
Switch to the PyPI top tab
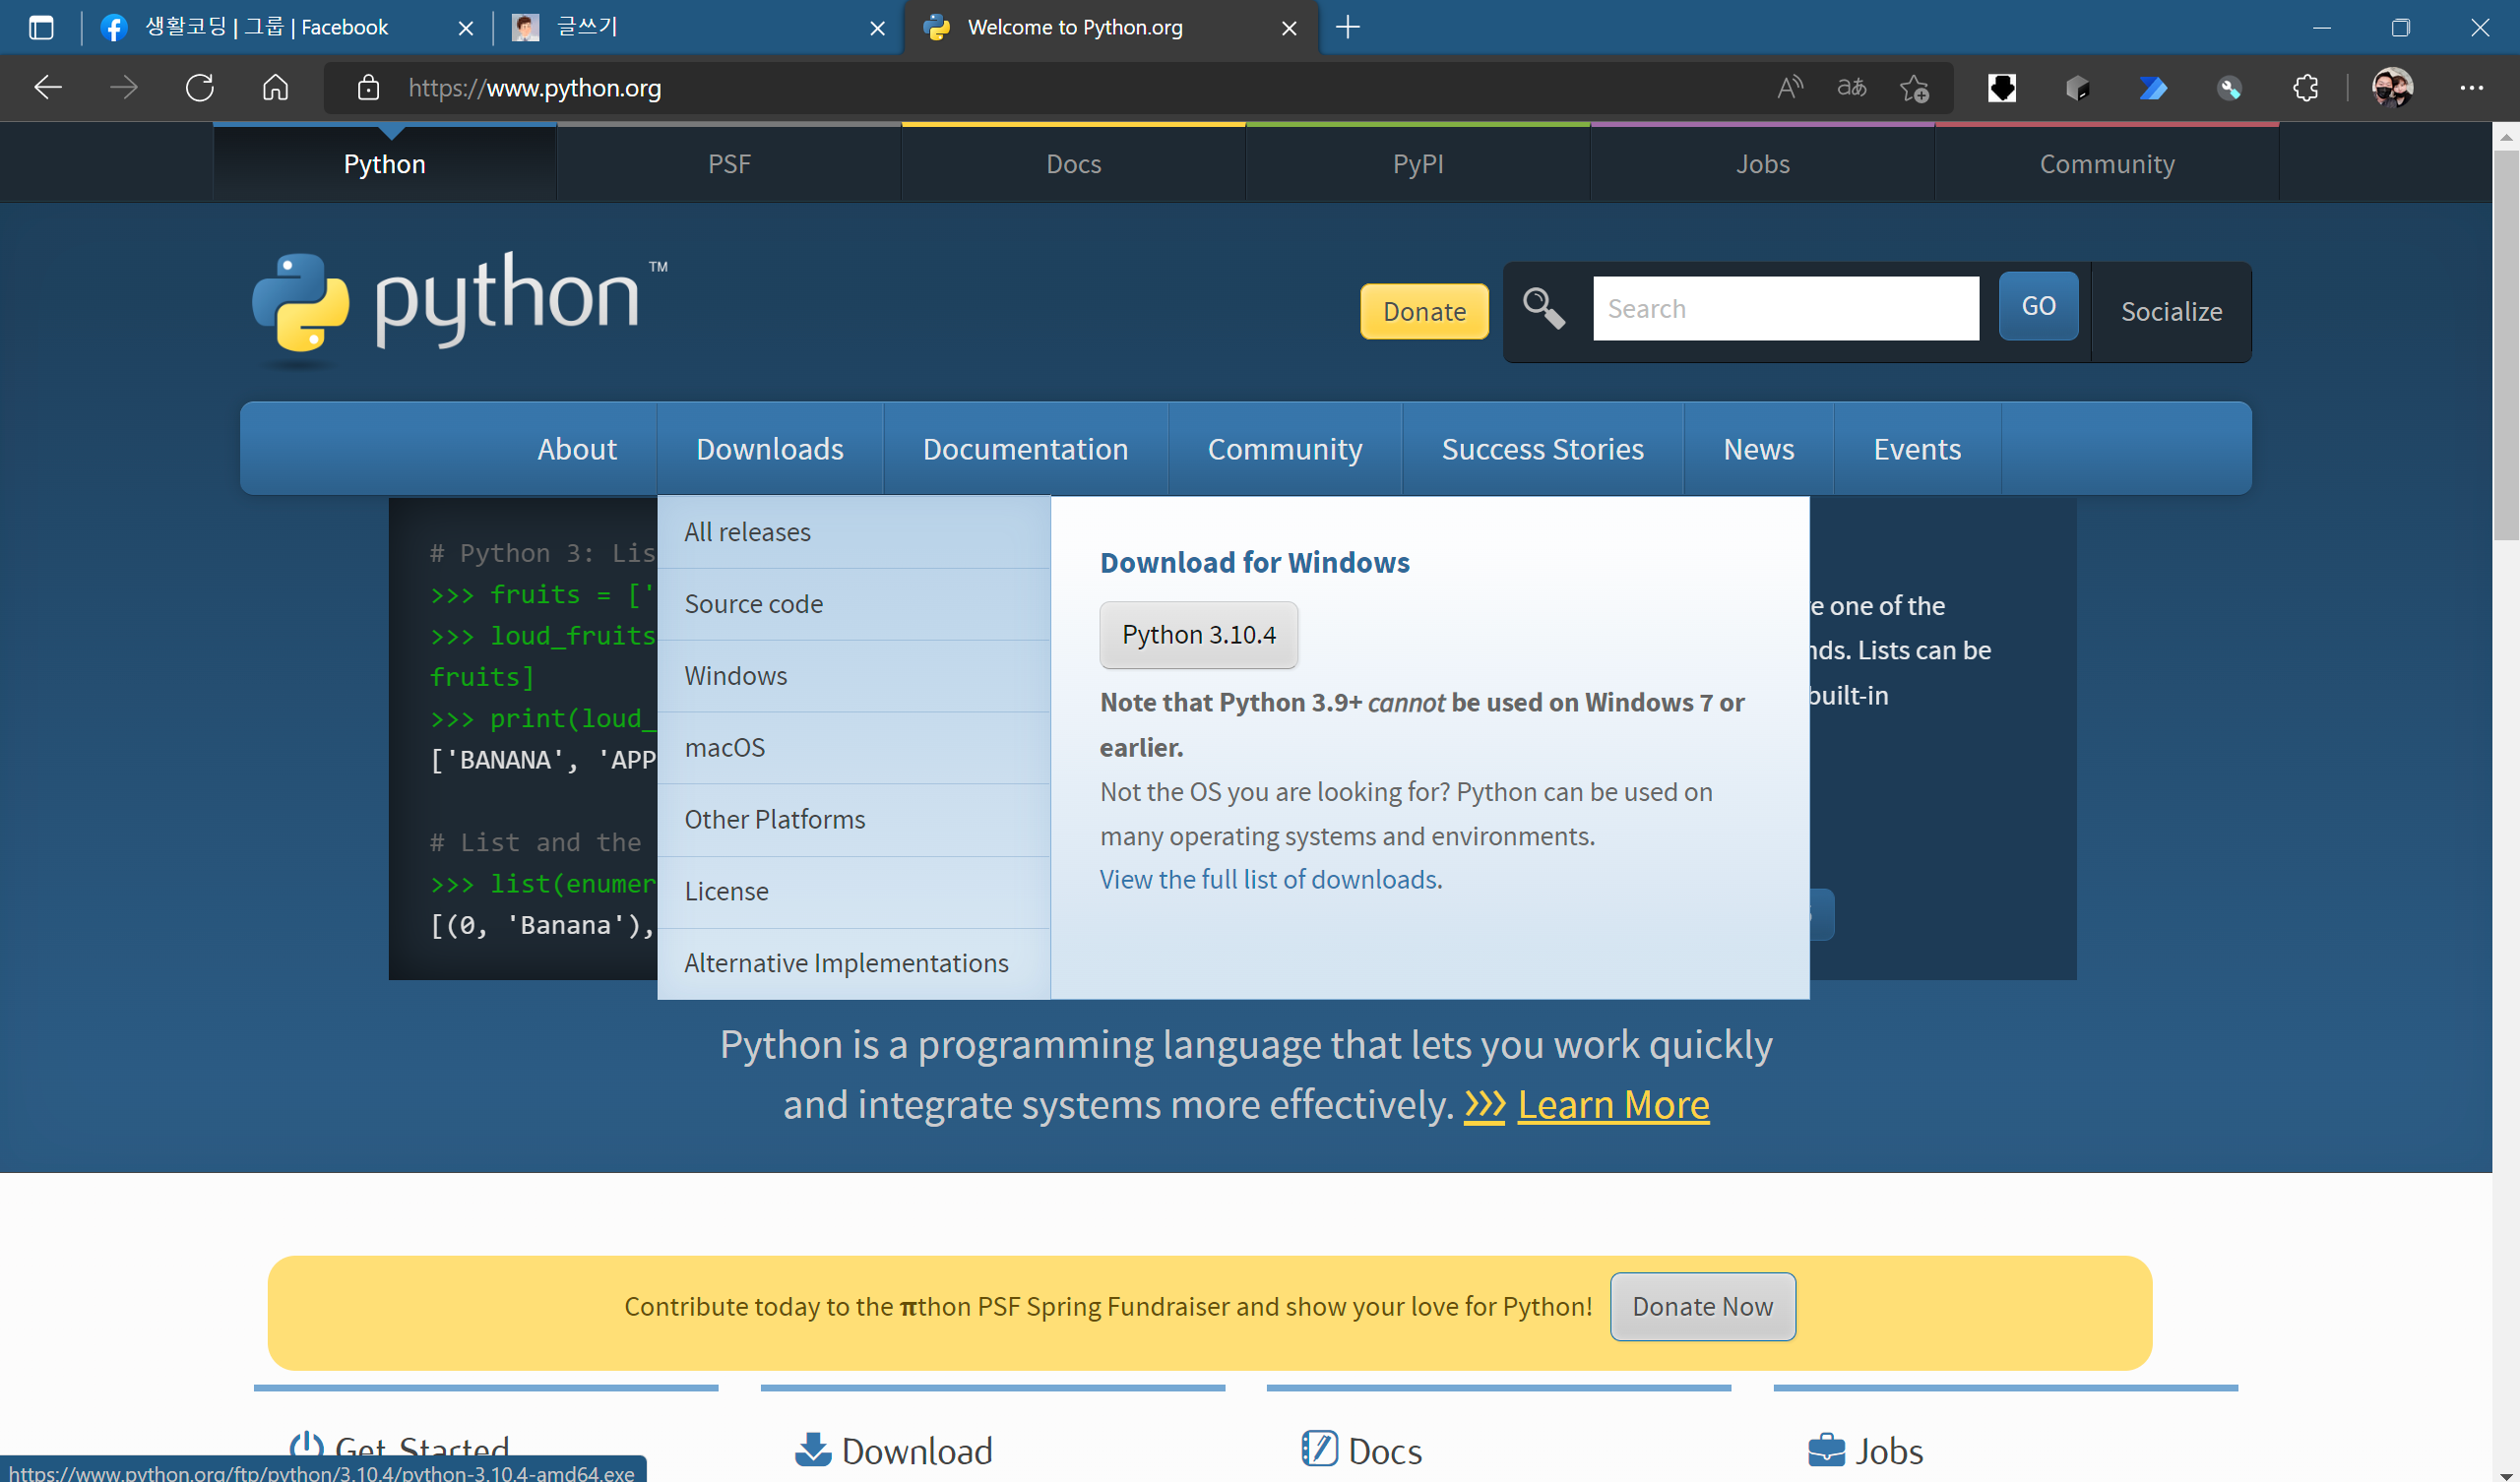pos(1417,164)
